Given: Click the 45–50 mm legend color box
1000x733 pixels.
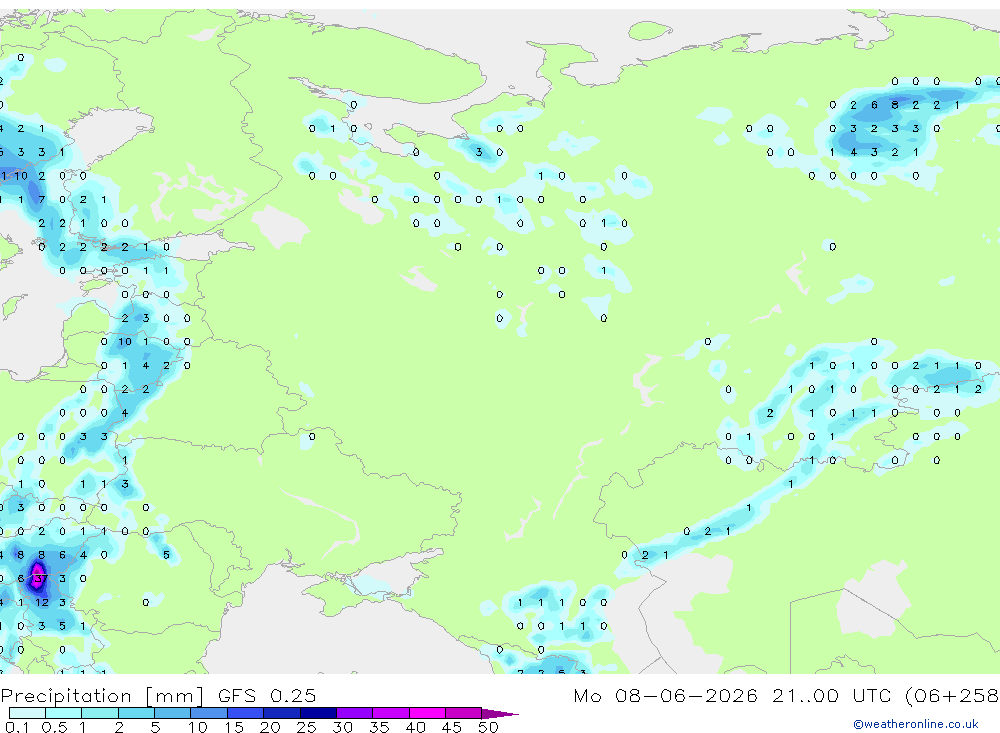Looking at the screenshot, I should tap(464, 713).
